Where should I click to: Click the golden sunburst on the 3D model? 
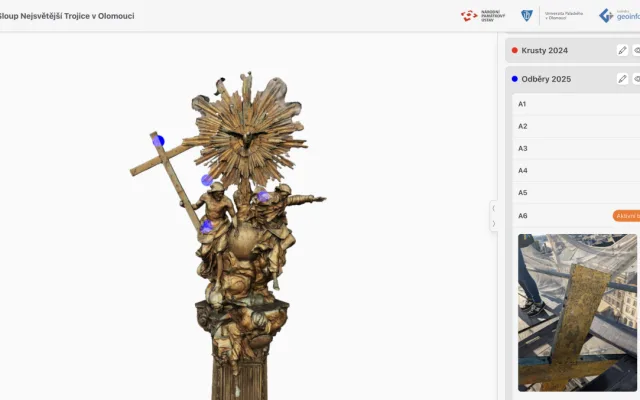click(x=247, y=133)
